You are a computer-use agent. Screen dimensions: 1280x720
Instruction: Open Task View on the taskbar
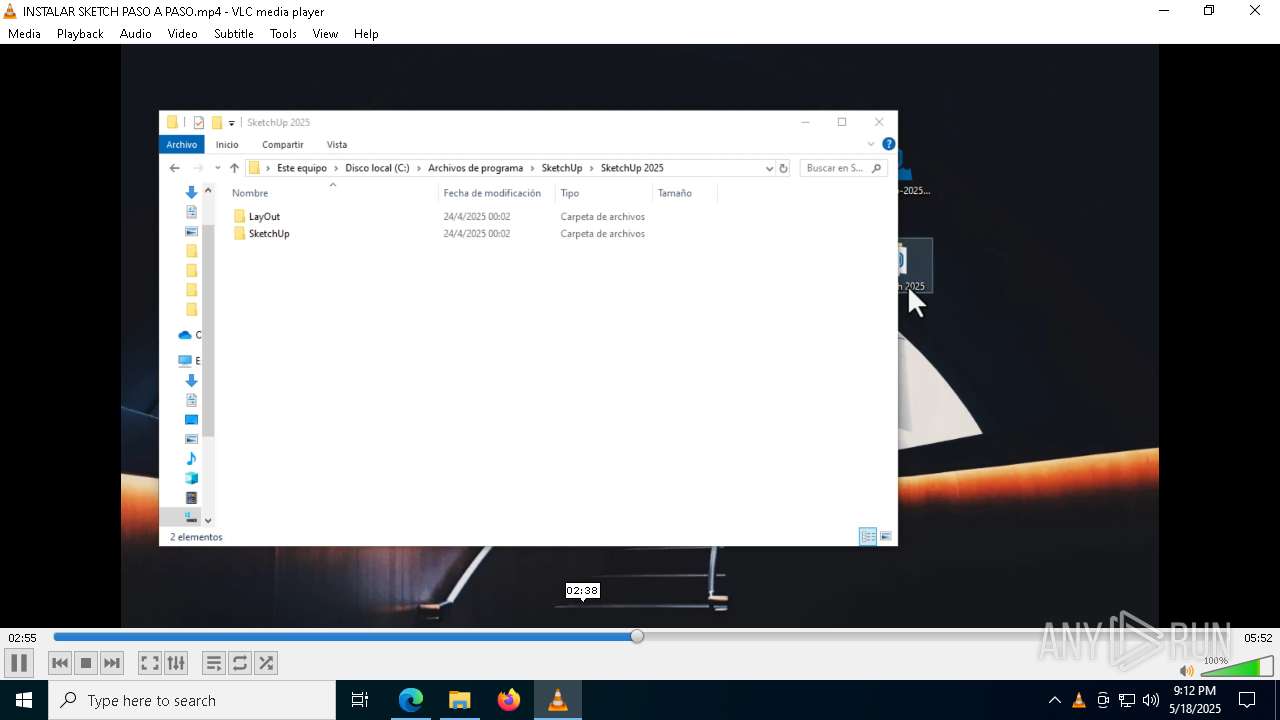[360, 700]
